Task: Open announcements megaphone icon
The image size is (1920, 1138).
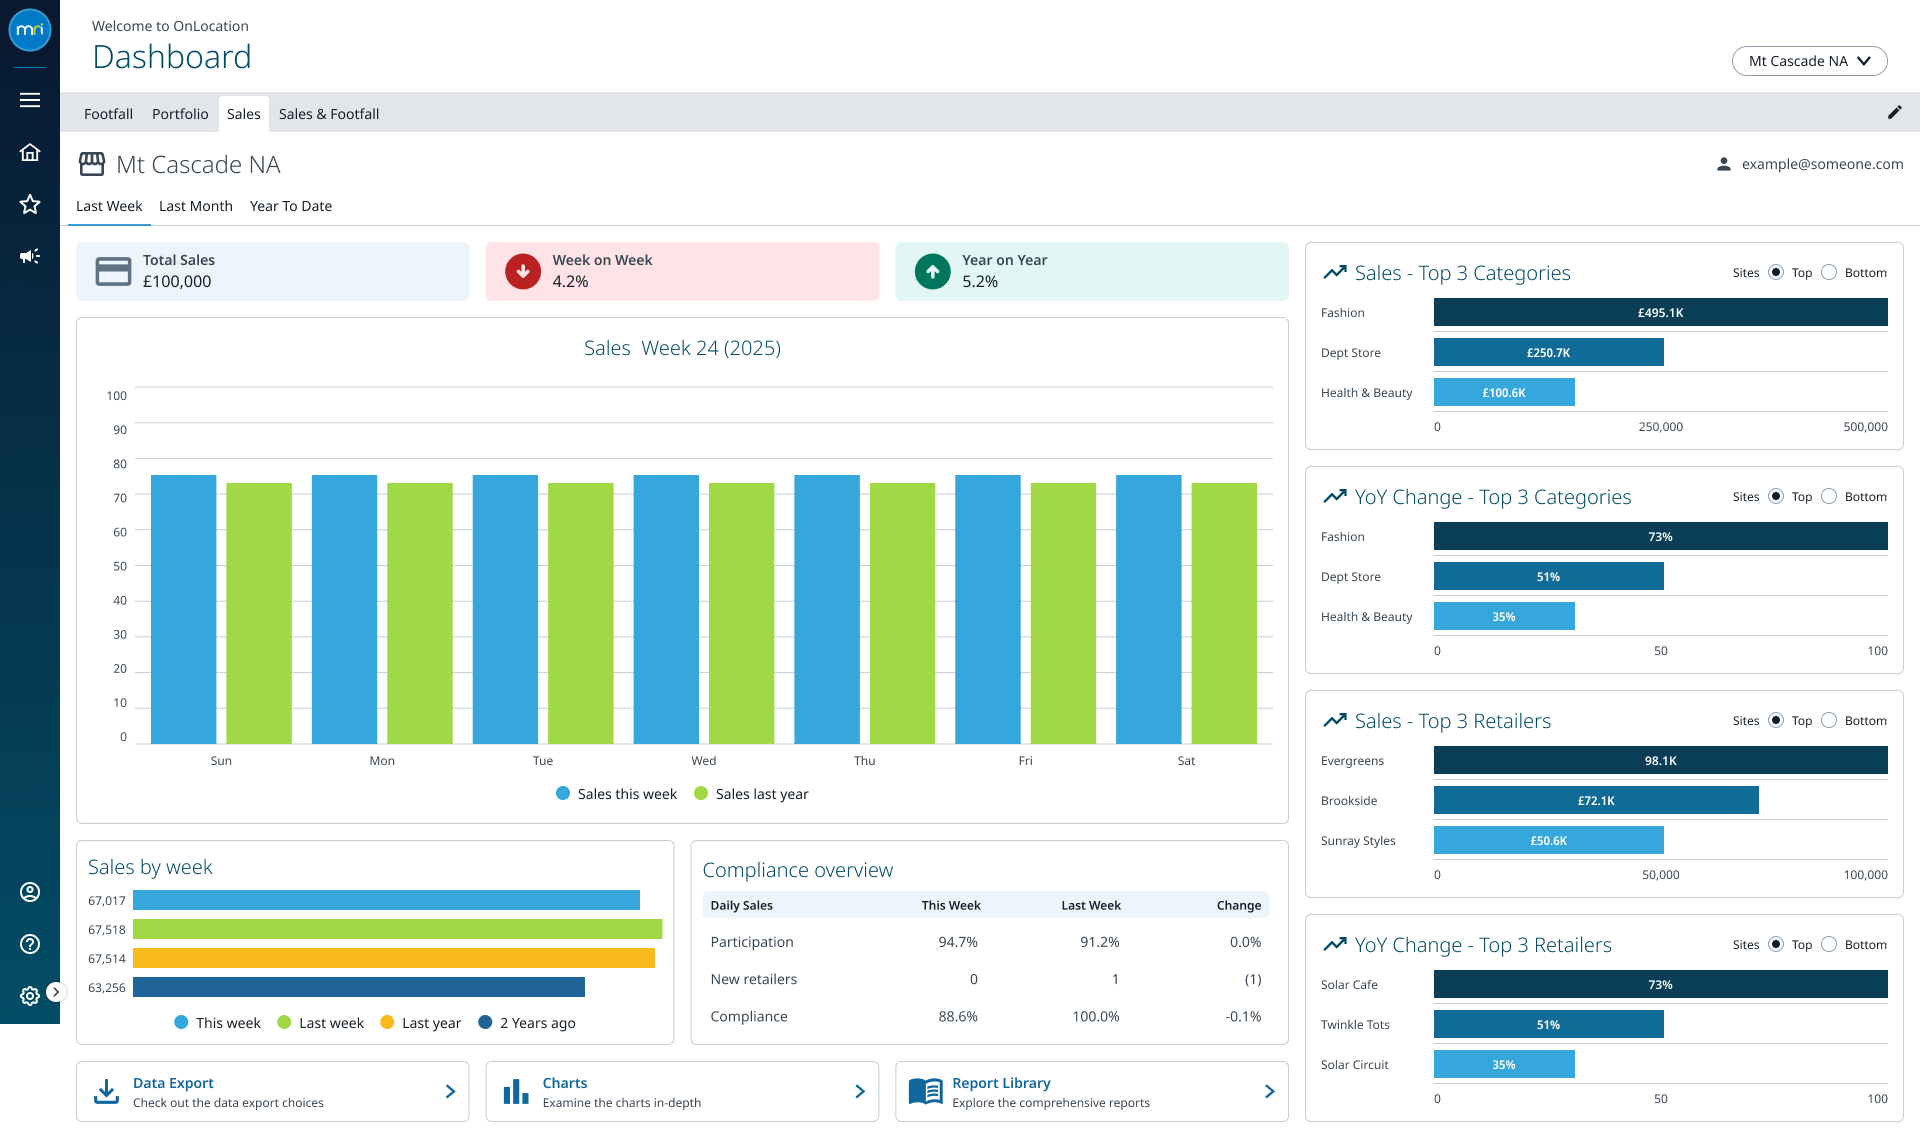Action: (x=30, y=256)
